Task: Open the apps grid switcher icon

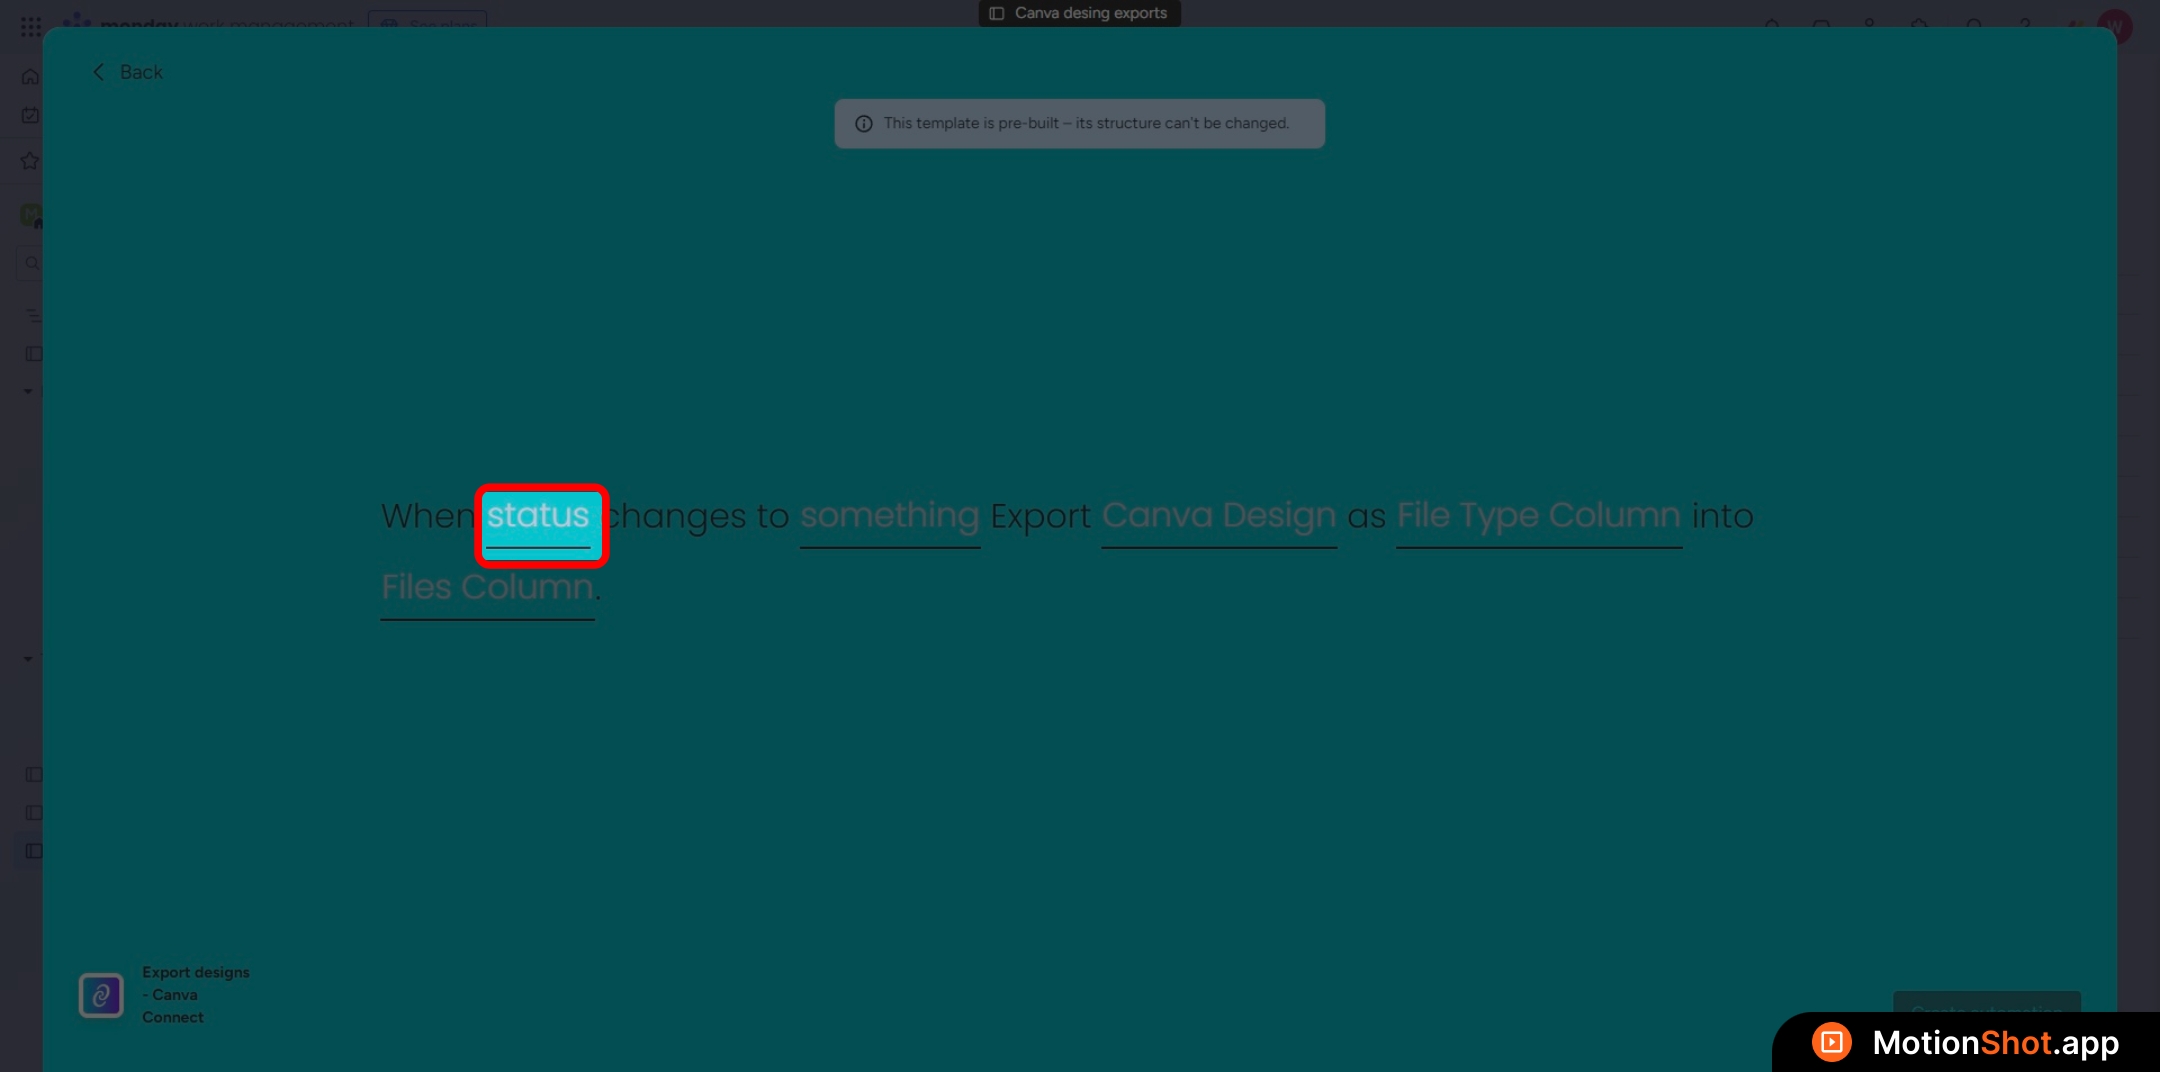Action: pos(31,26)
